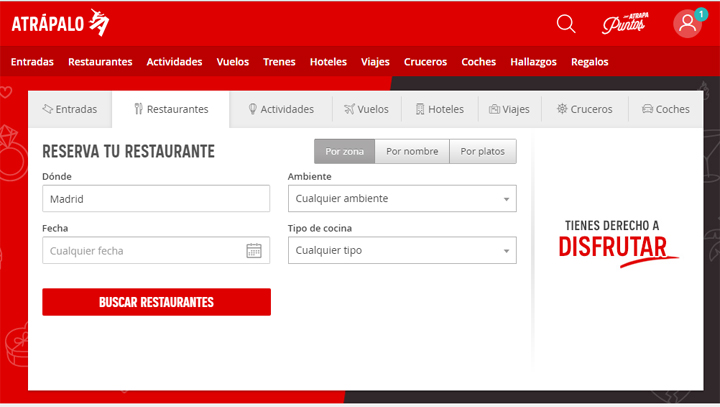Click the ticket icon on Entradas tab
The image size is (720, 407).
tap(47, 109)
